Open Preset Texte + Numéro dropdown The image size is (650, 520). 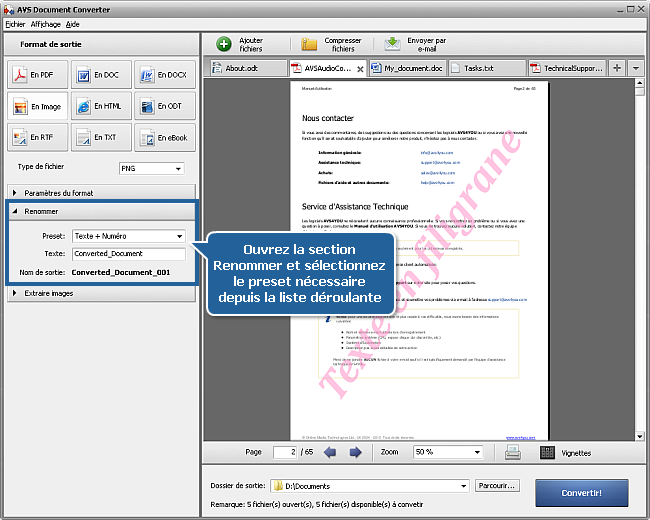coord(129,236)
